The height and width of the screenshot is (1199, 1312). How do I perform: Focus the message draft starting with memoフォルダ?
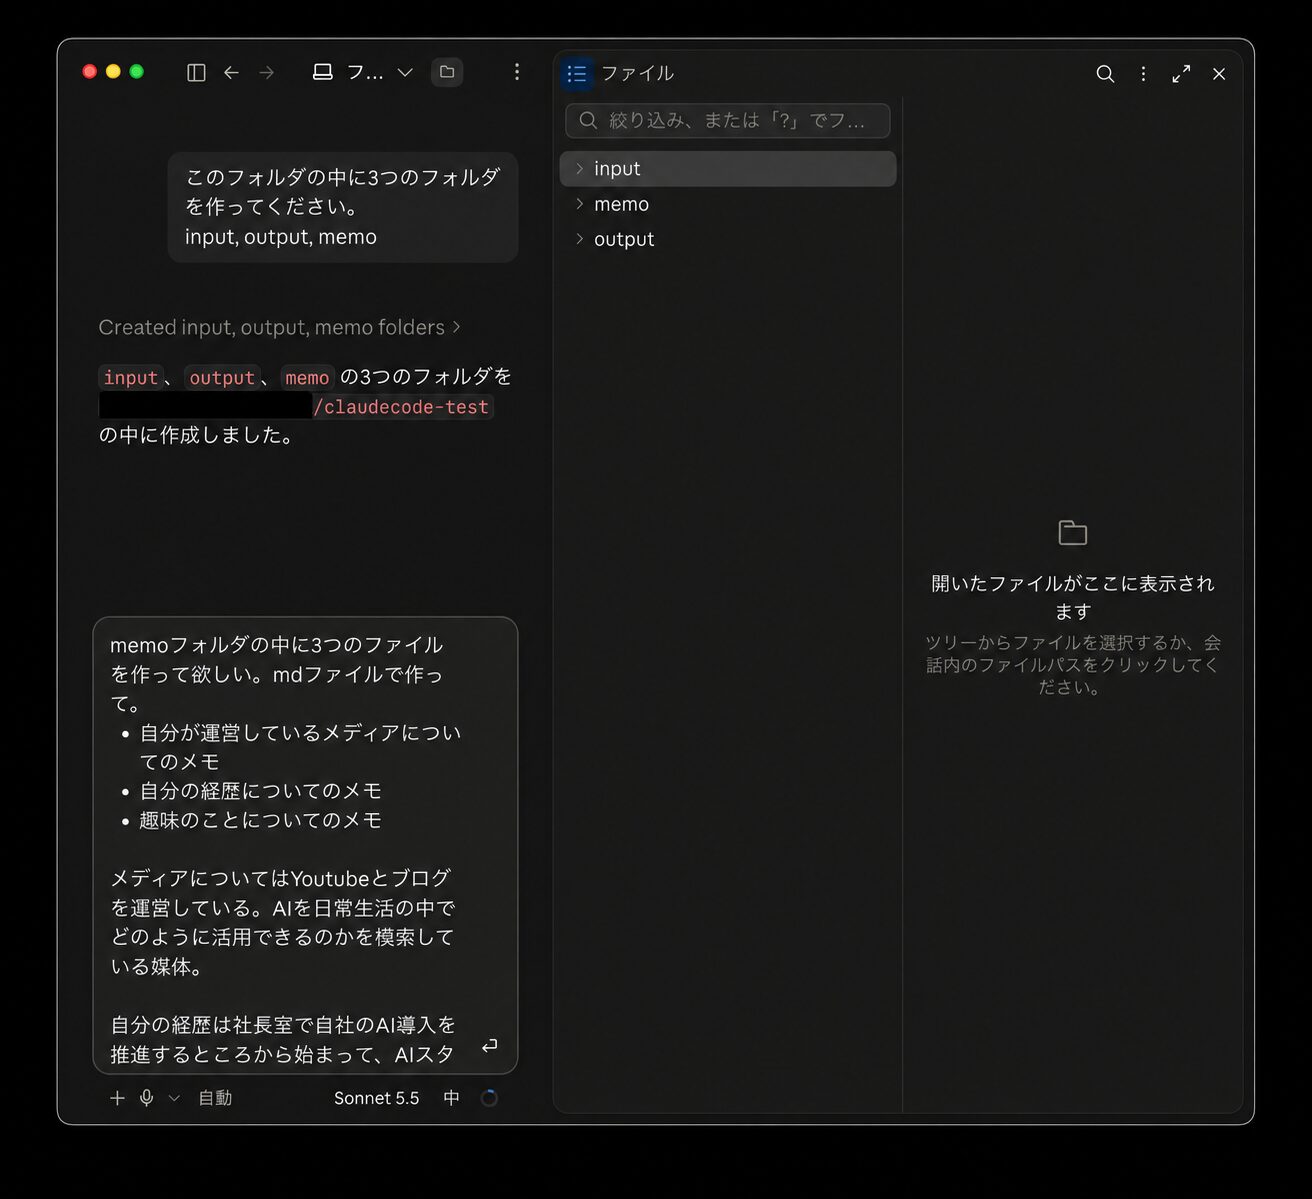point(305,845)
